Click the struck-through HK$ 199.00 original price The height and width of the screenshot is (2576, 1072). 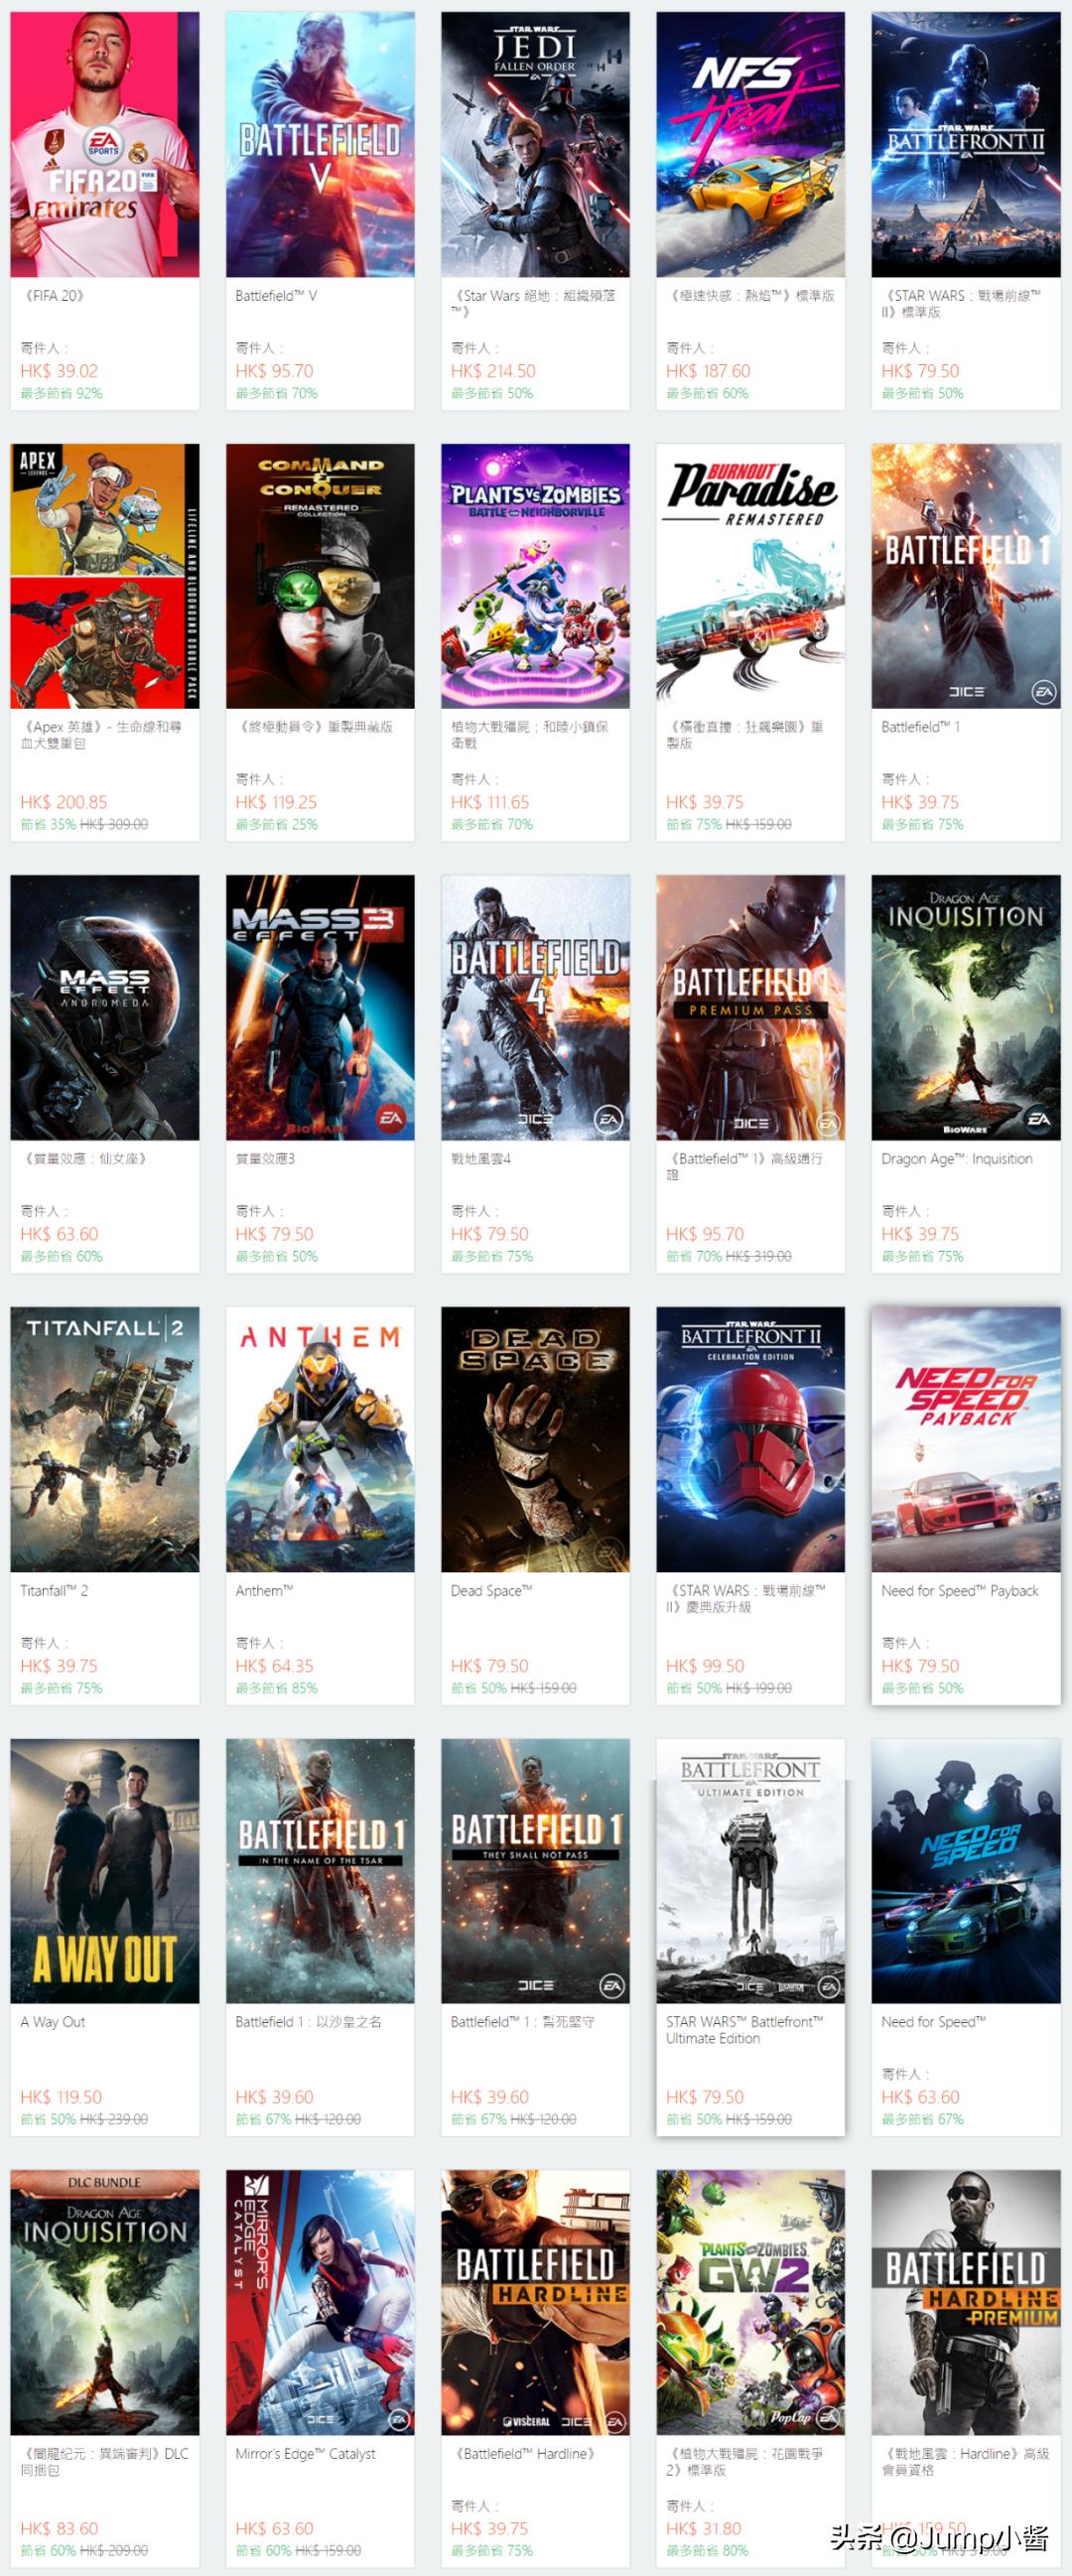758,1688
